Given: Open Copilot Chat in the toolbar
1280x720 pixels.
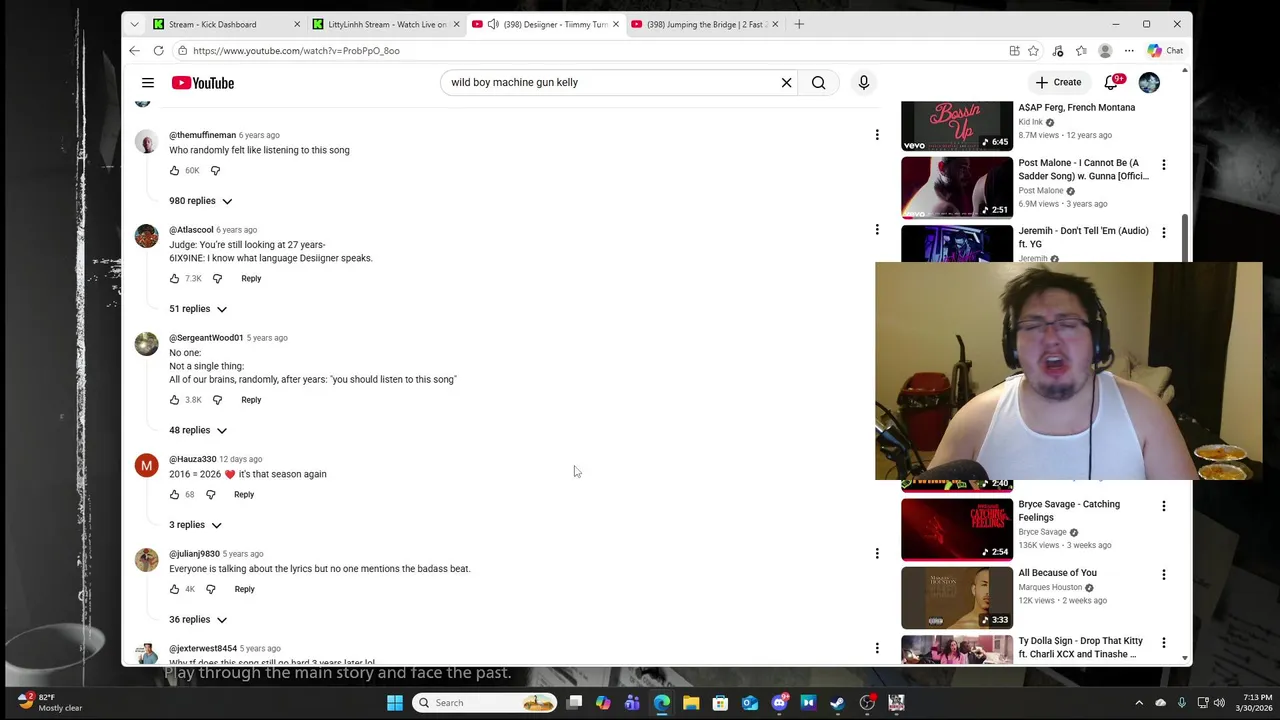Looking at the screenshot, I should pos(1165,51).
